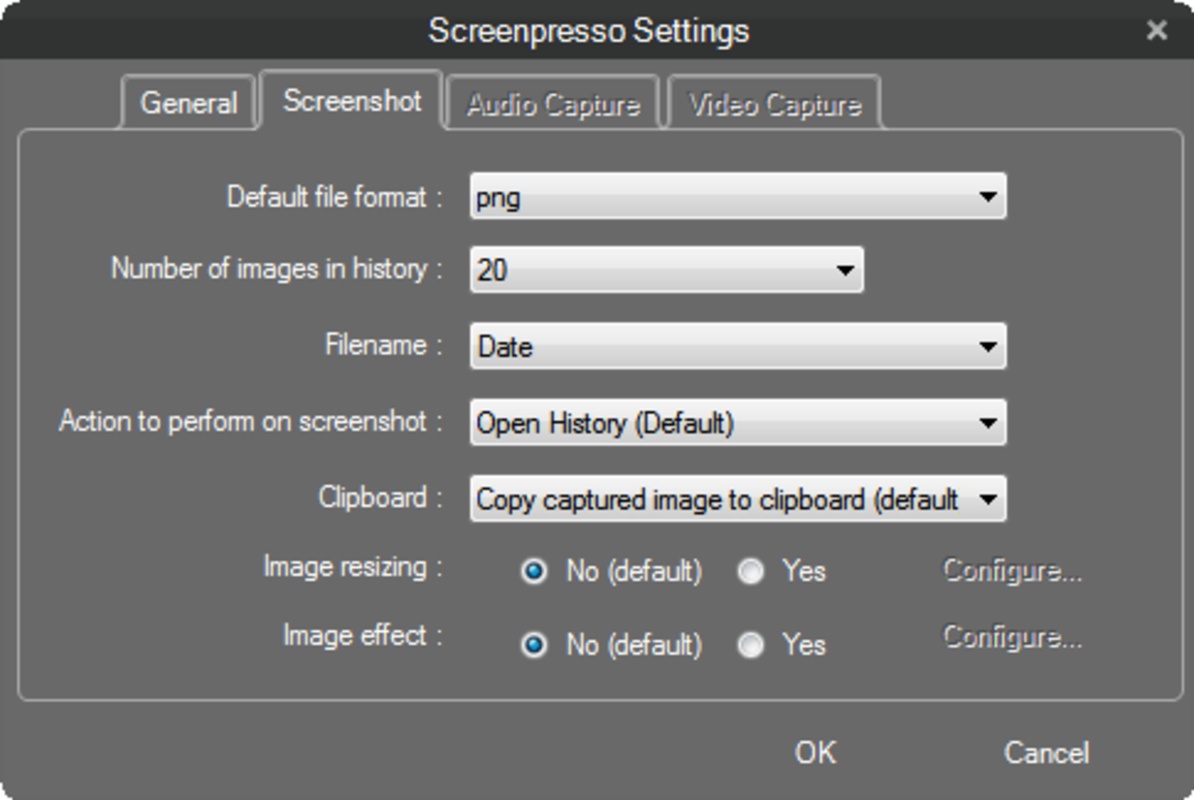Open the Video Capture tab
The image size is (1194, 800).
pos(774,105)
